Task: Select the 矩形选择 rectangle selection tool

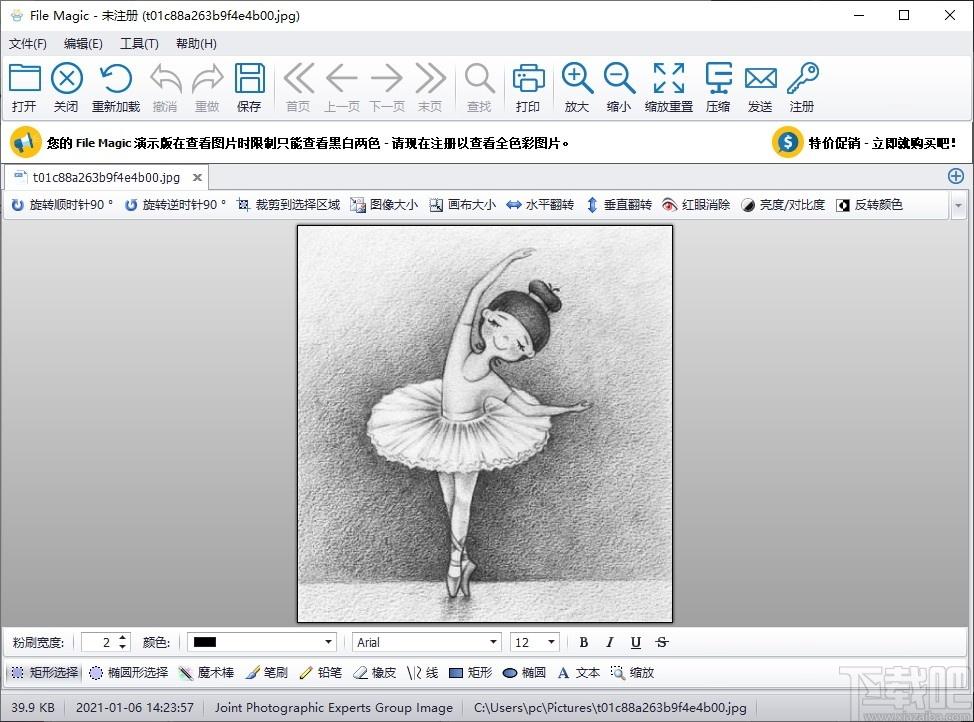Action: 45,673
